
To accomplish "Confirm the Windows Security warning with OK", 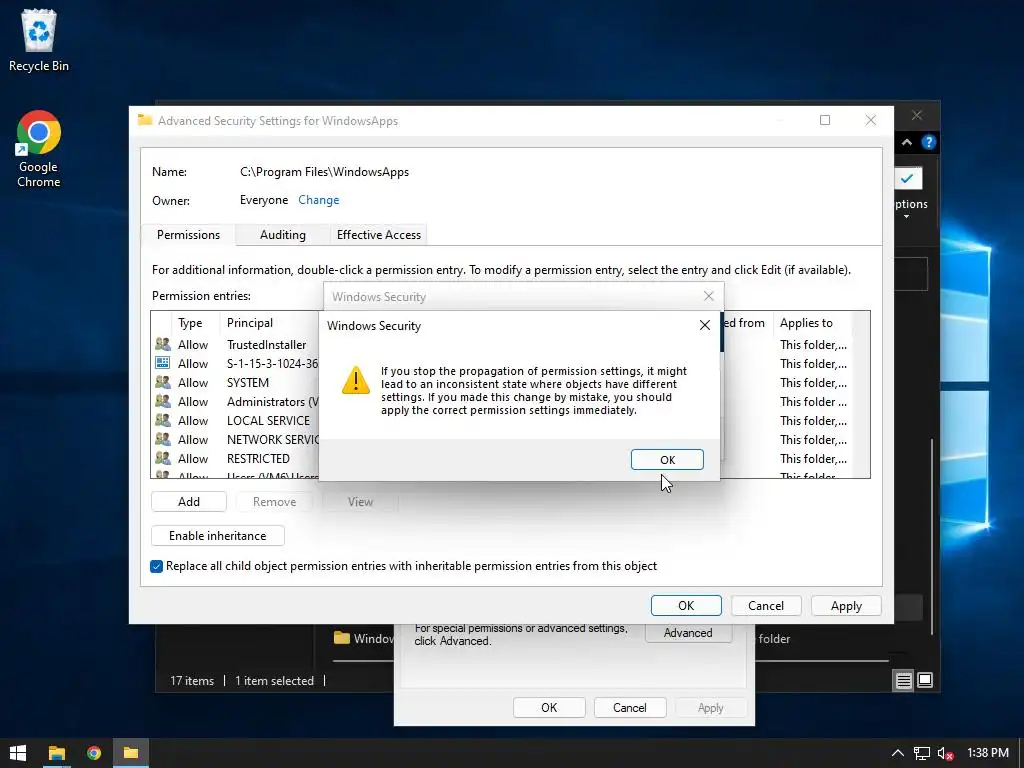I will coord(667,460).
